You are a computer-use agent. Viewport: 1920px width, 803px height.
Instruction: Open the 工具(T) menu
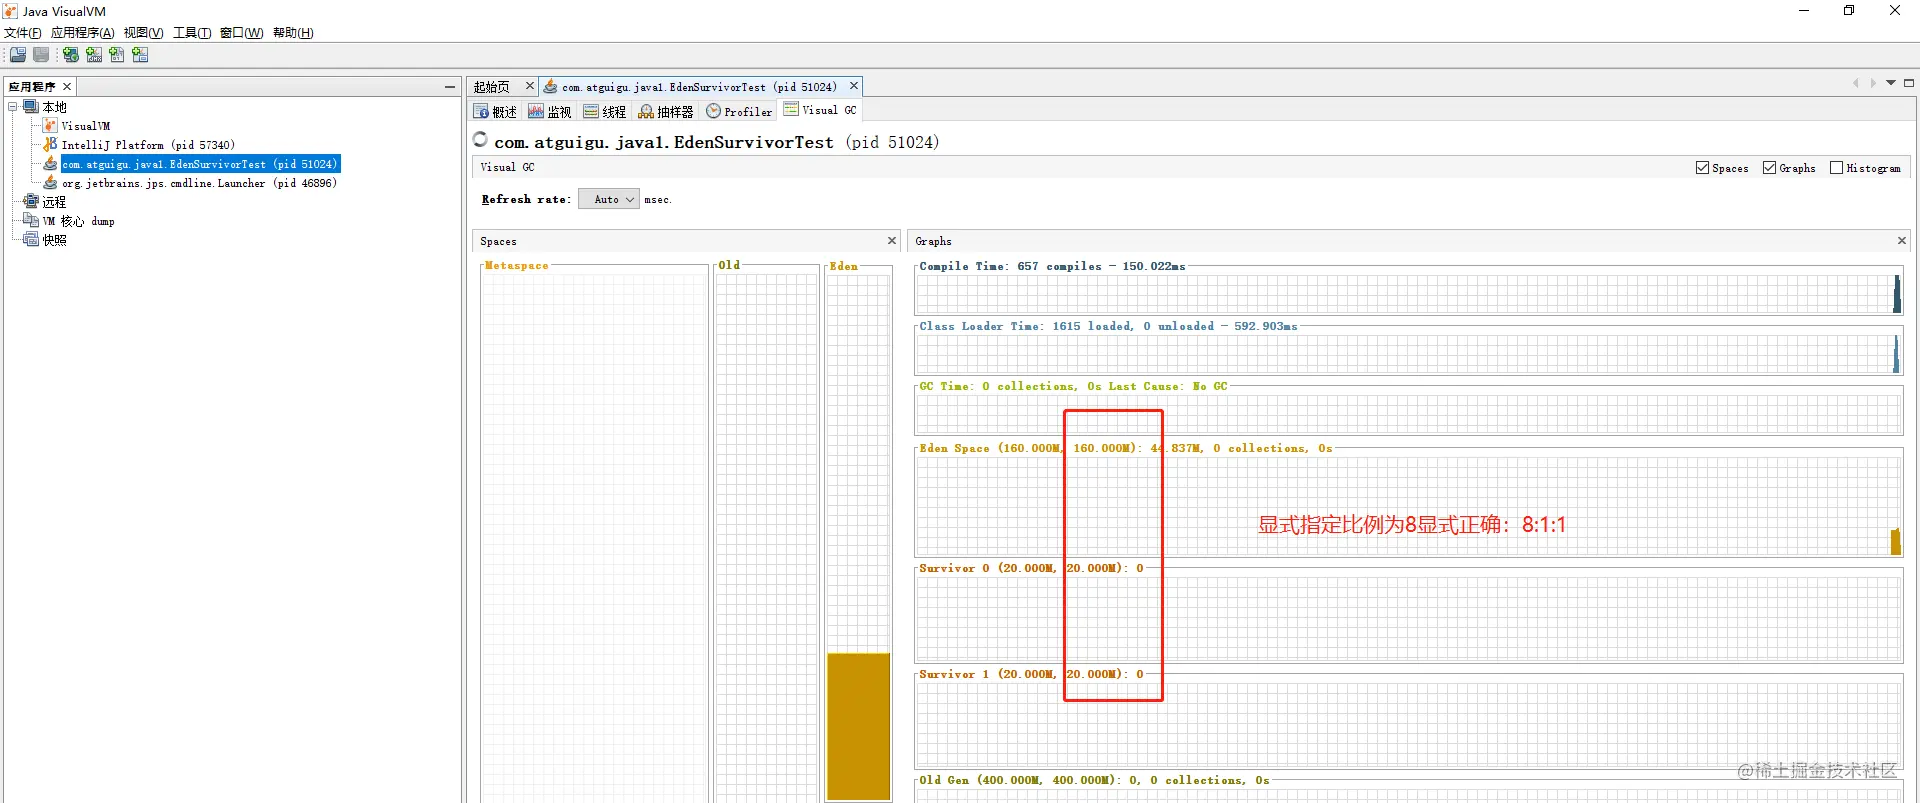tap(192, 33)
